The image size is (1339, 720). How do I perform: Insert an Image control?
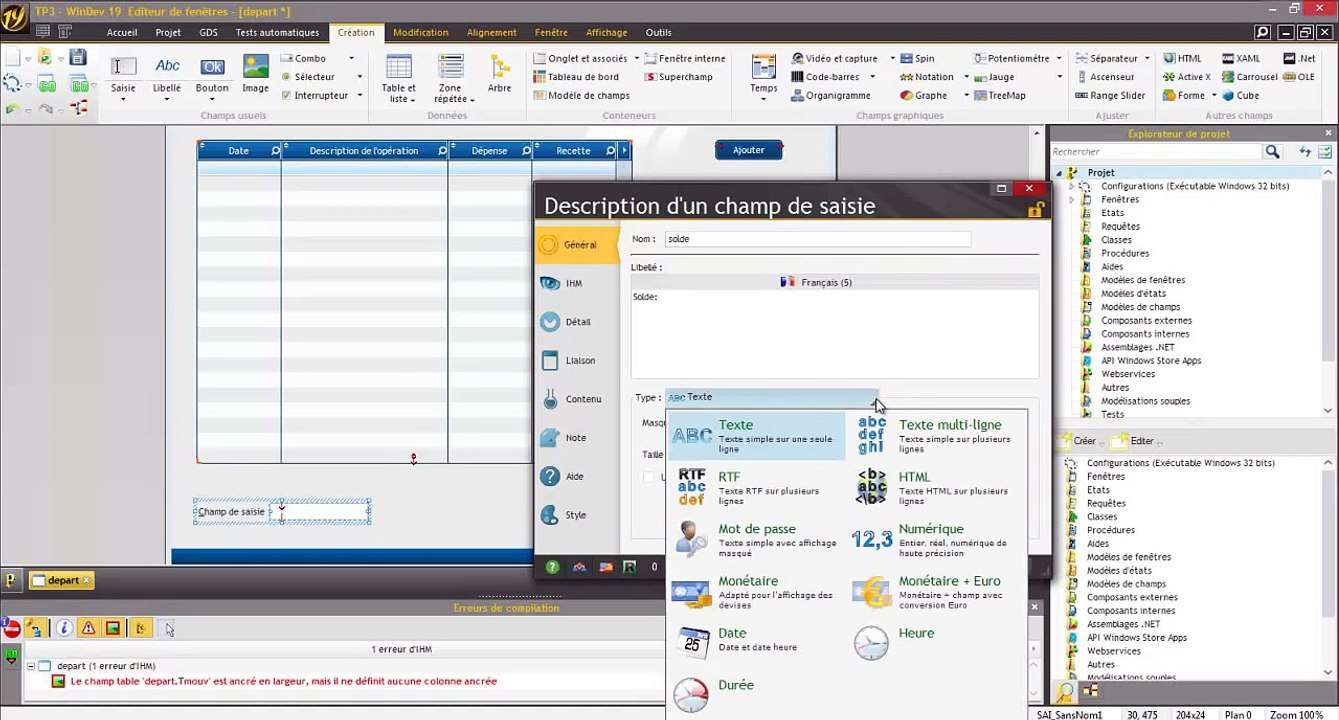pyautogui.click(x=255, y=74)
